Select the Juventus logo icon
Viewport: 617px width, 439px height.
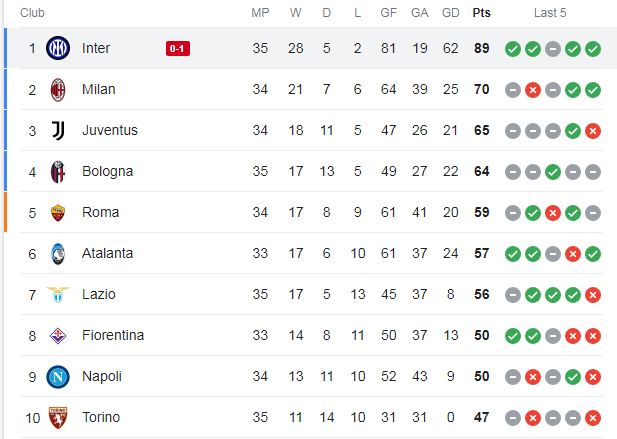[58, 131]
